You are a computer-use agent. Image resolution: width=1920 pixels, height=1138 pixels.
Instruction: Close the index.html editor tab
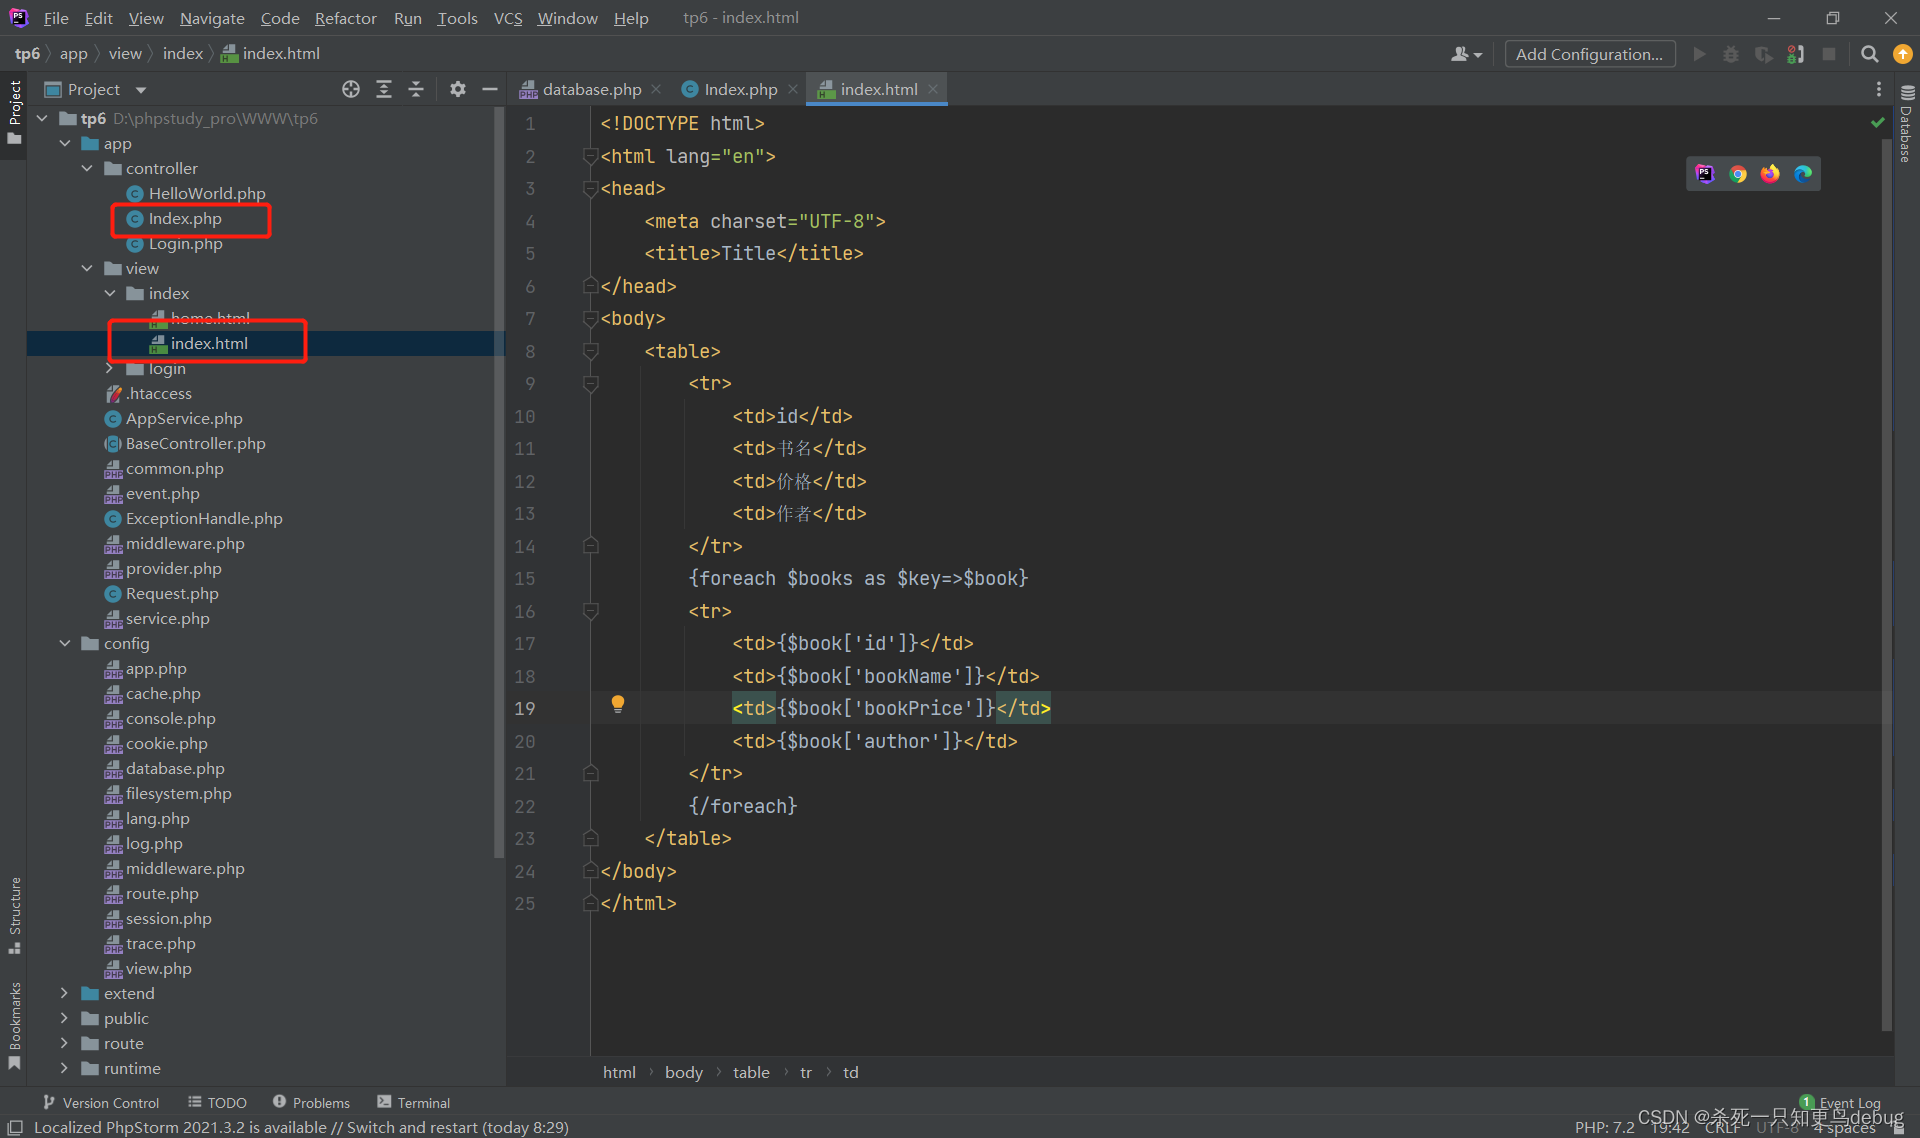[x=933, y=89]
